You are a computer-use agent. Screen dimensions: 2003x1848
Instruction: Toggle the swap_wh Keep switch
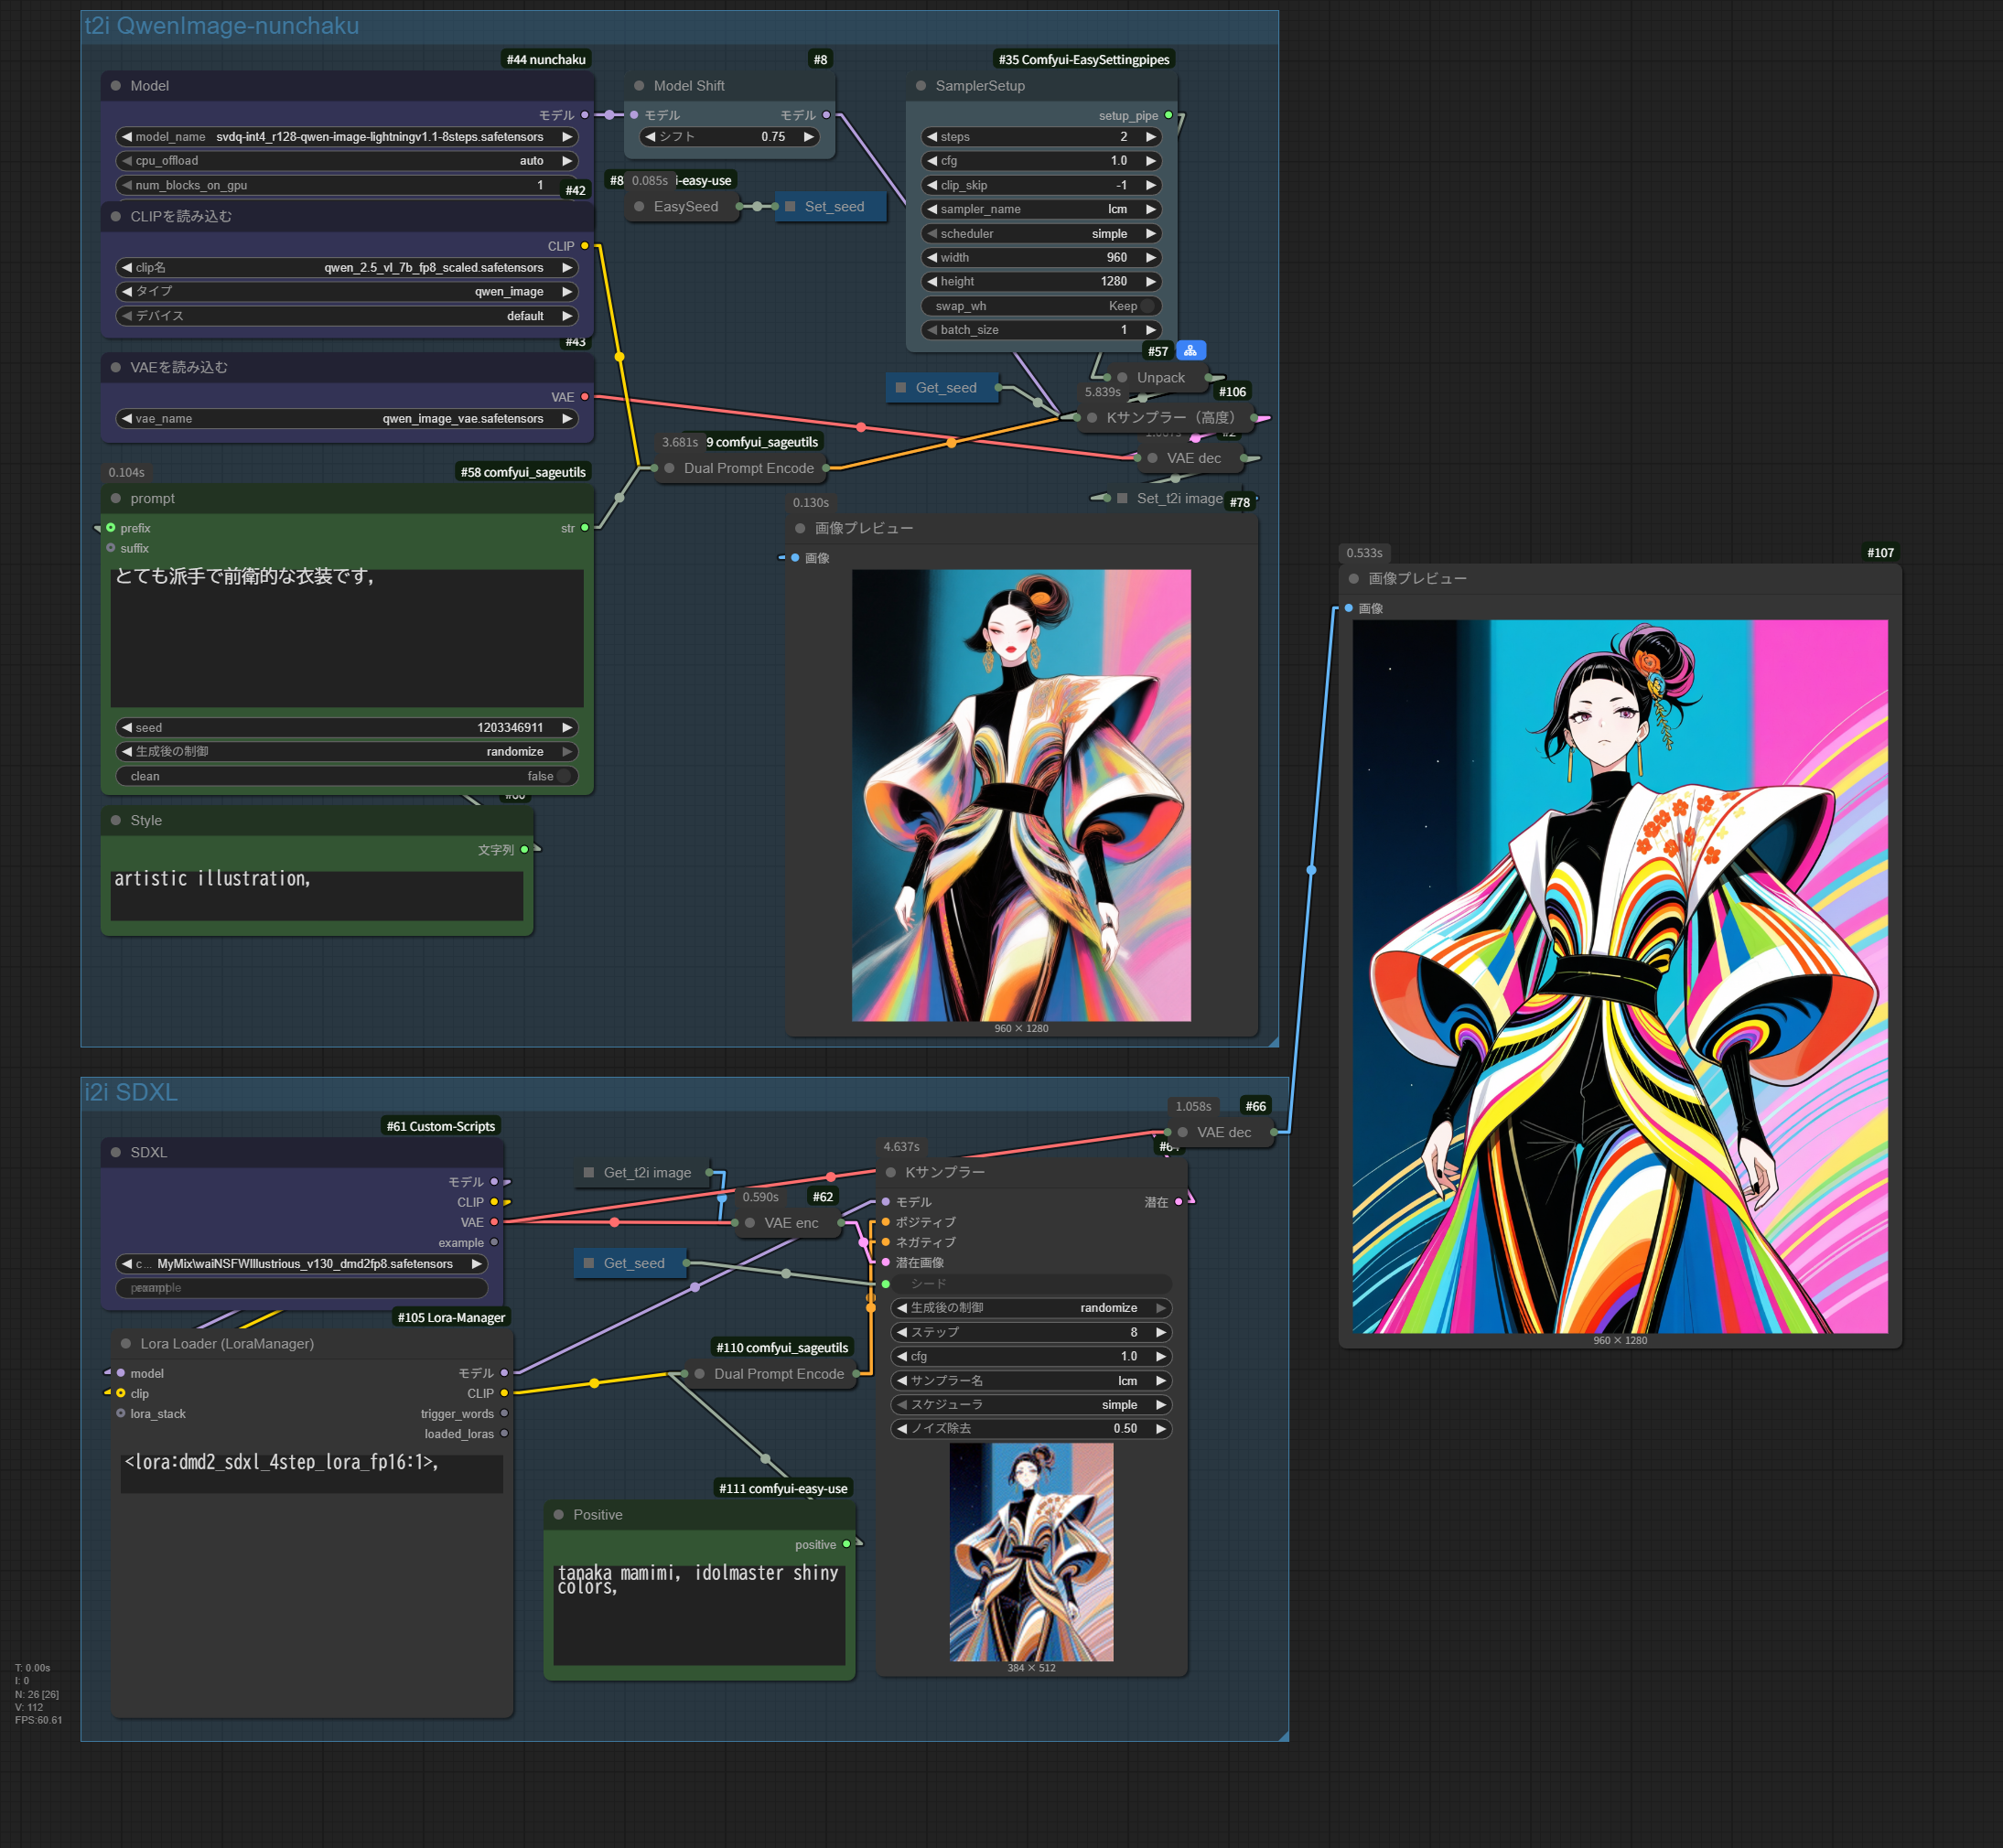coord(1147,306)
